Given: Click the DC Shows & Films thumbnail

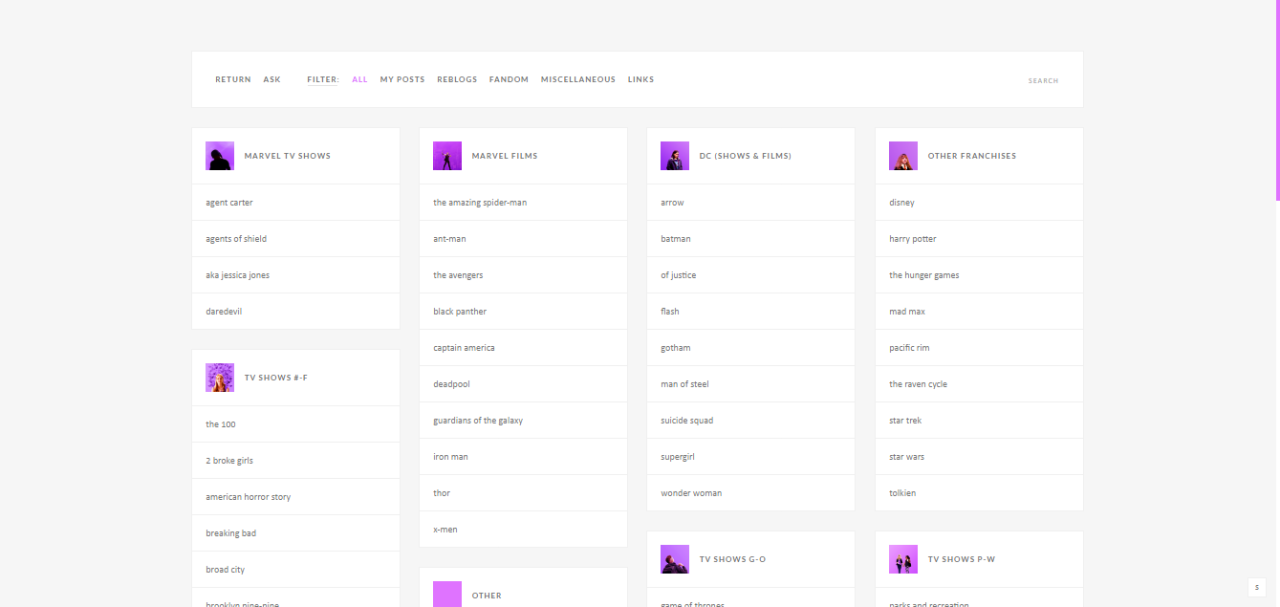Looking at the screenshot, I should coord(675,156).
